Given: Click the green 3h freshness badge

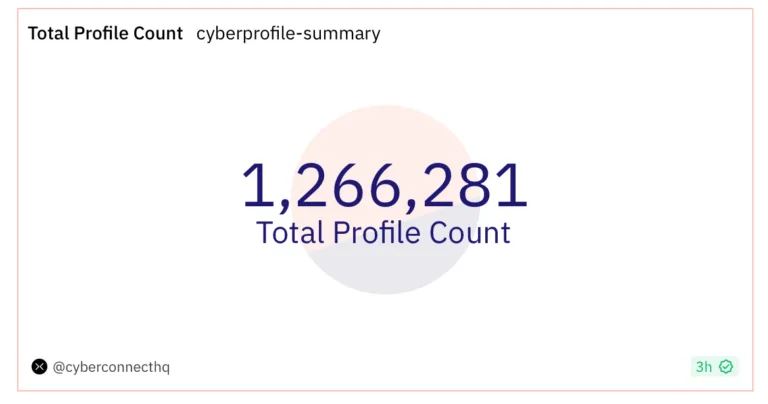Looking at the screenshot, I should pos(714,367).
